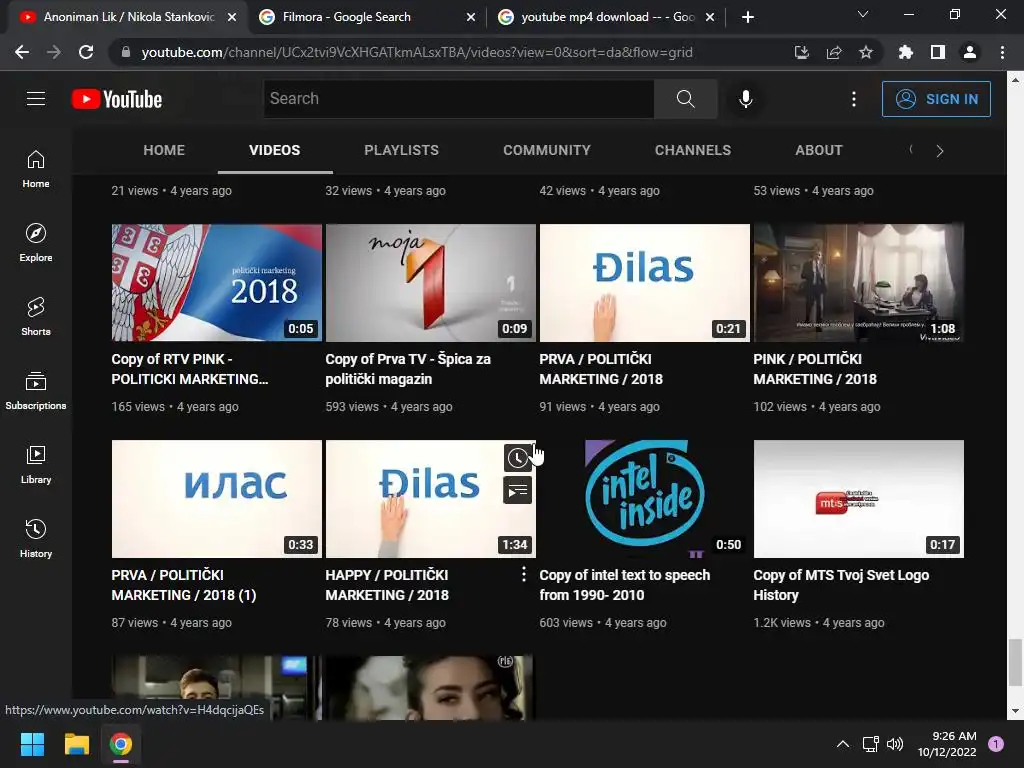Screen dimensions: 1024x768
Task: Open Chrome profile icon
Action: [x=970, y=52]
